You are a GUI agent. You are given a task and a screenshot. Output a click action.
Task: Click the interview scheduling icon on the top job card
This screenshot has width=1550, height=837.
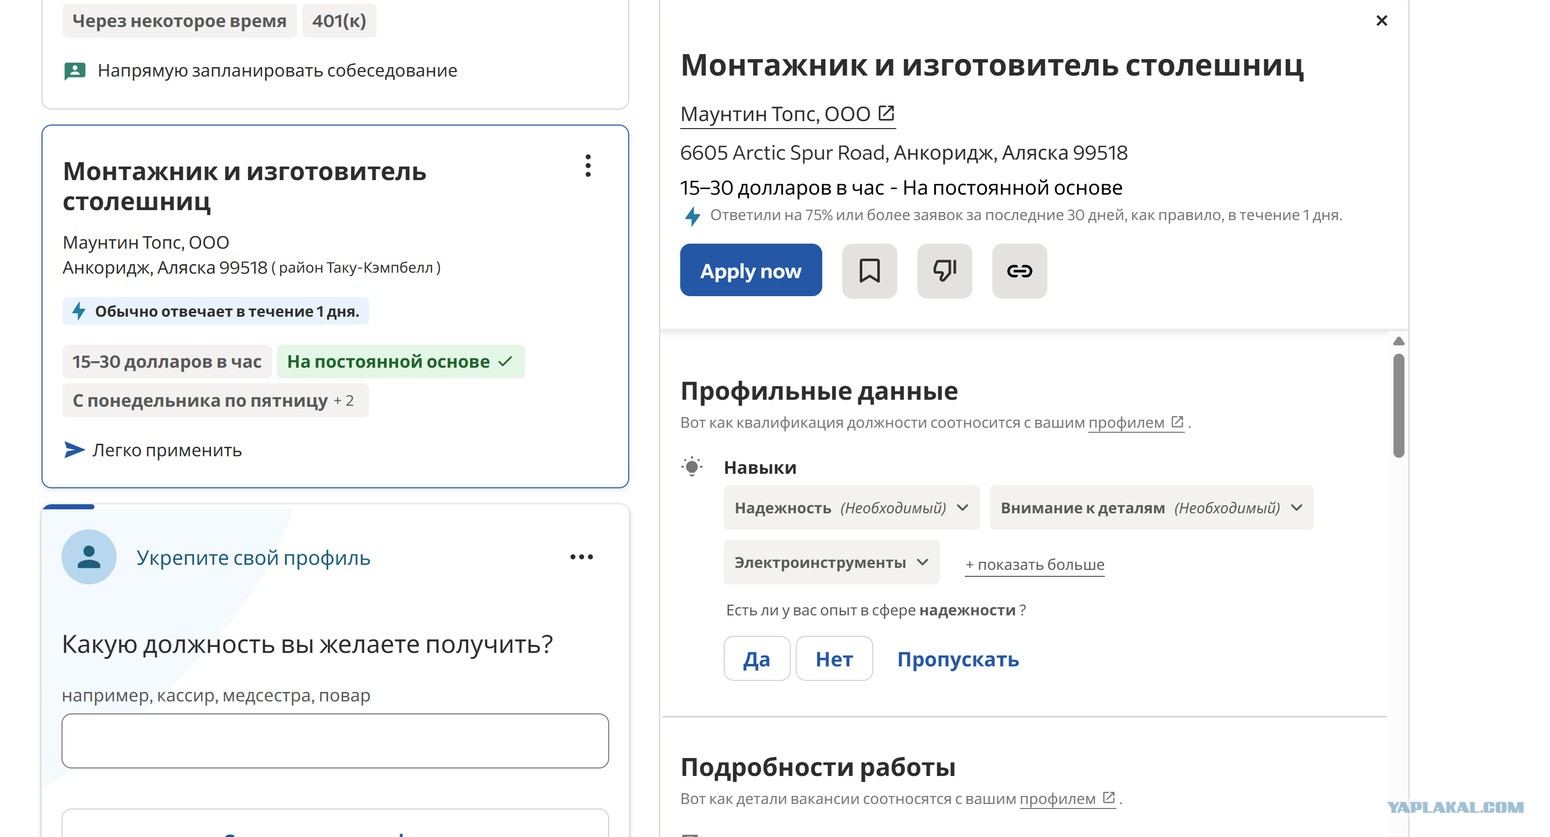click(x=75, y=71)
